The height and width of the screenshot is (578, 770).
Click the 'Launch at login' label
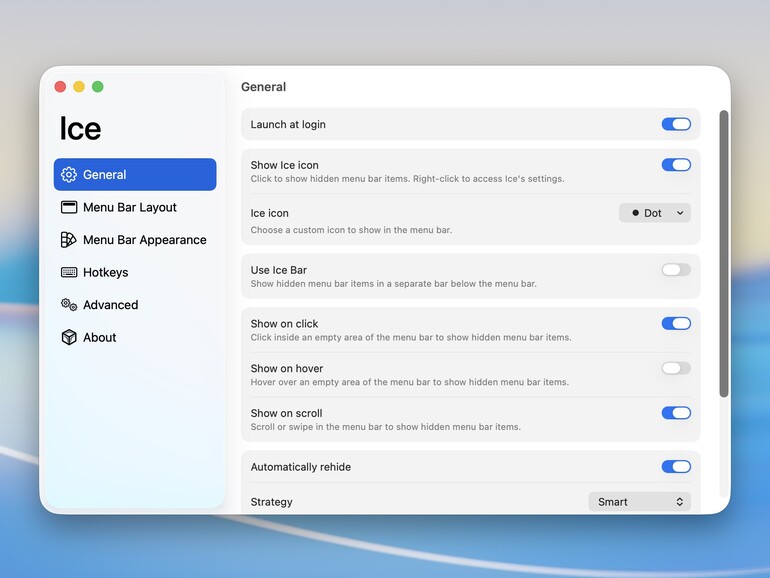point(288,125)
